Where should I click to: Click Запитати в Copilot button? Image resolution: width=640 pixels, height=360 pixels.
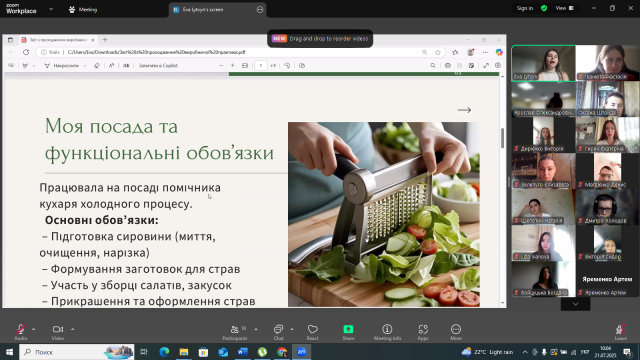tap(158, 66)
